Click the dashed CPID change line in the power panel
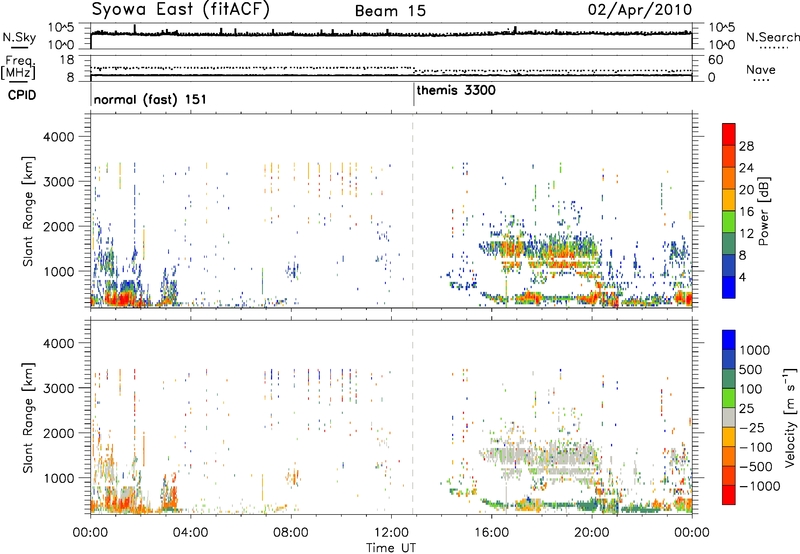Image resolution: width=800 pixels, height=554 pixels. tap(413, 211)
